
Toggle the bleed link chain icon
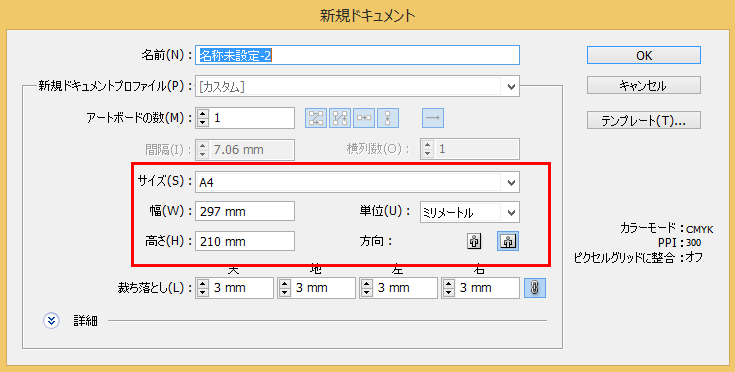coord(535,288)
